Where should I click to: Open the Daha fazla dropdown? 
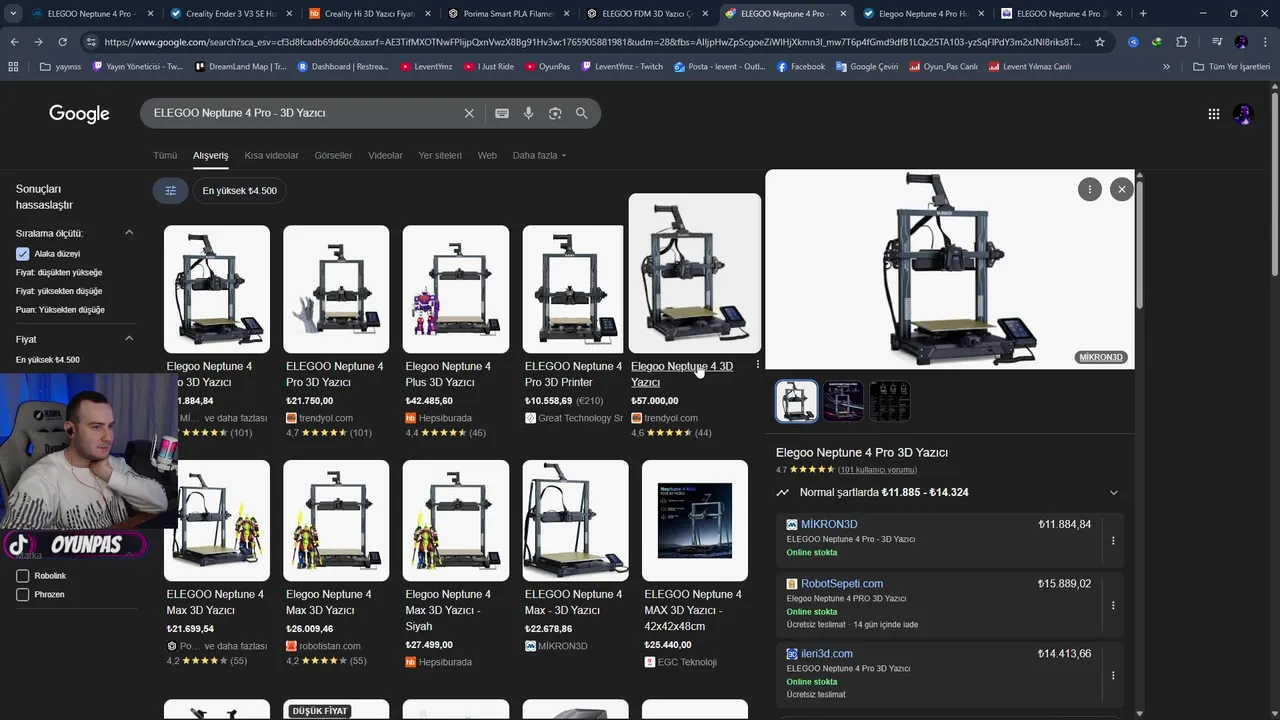click(539, 155)
